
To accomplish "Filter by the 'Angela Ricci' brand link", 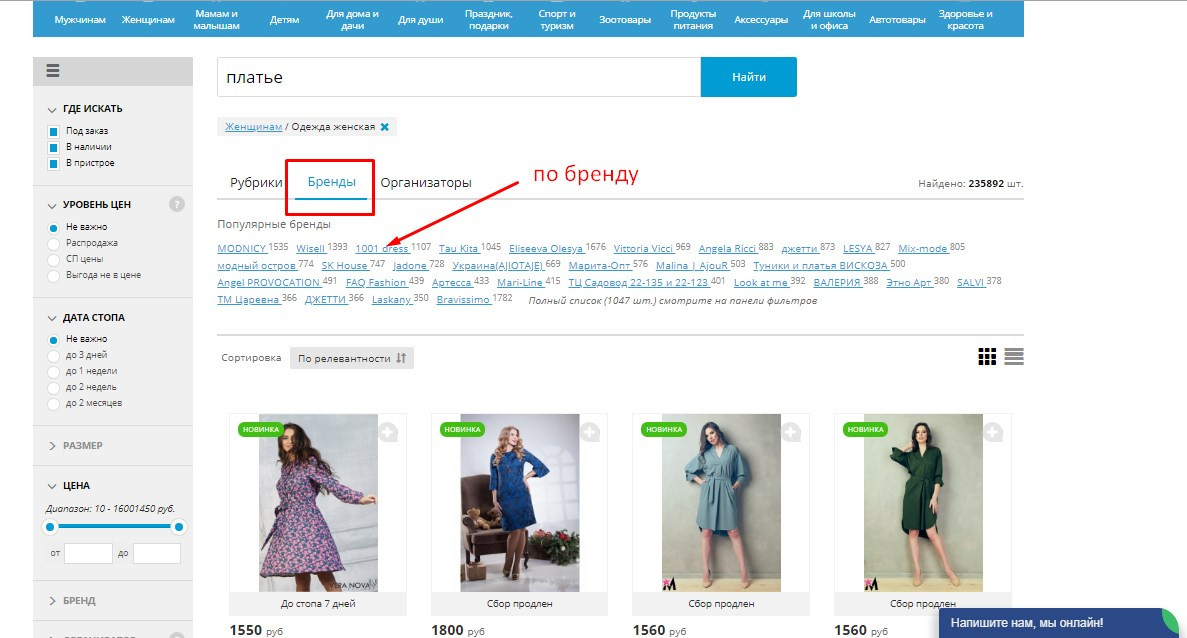I will [727, 249].
